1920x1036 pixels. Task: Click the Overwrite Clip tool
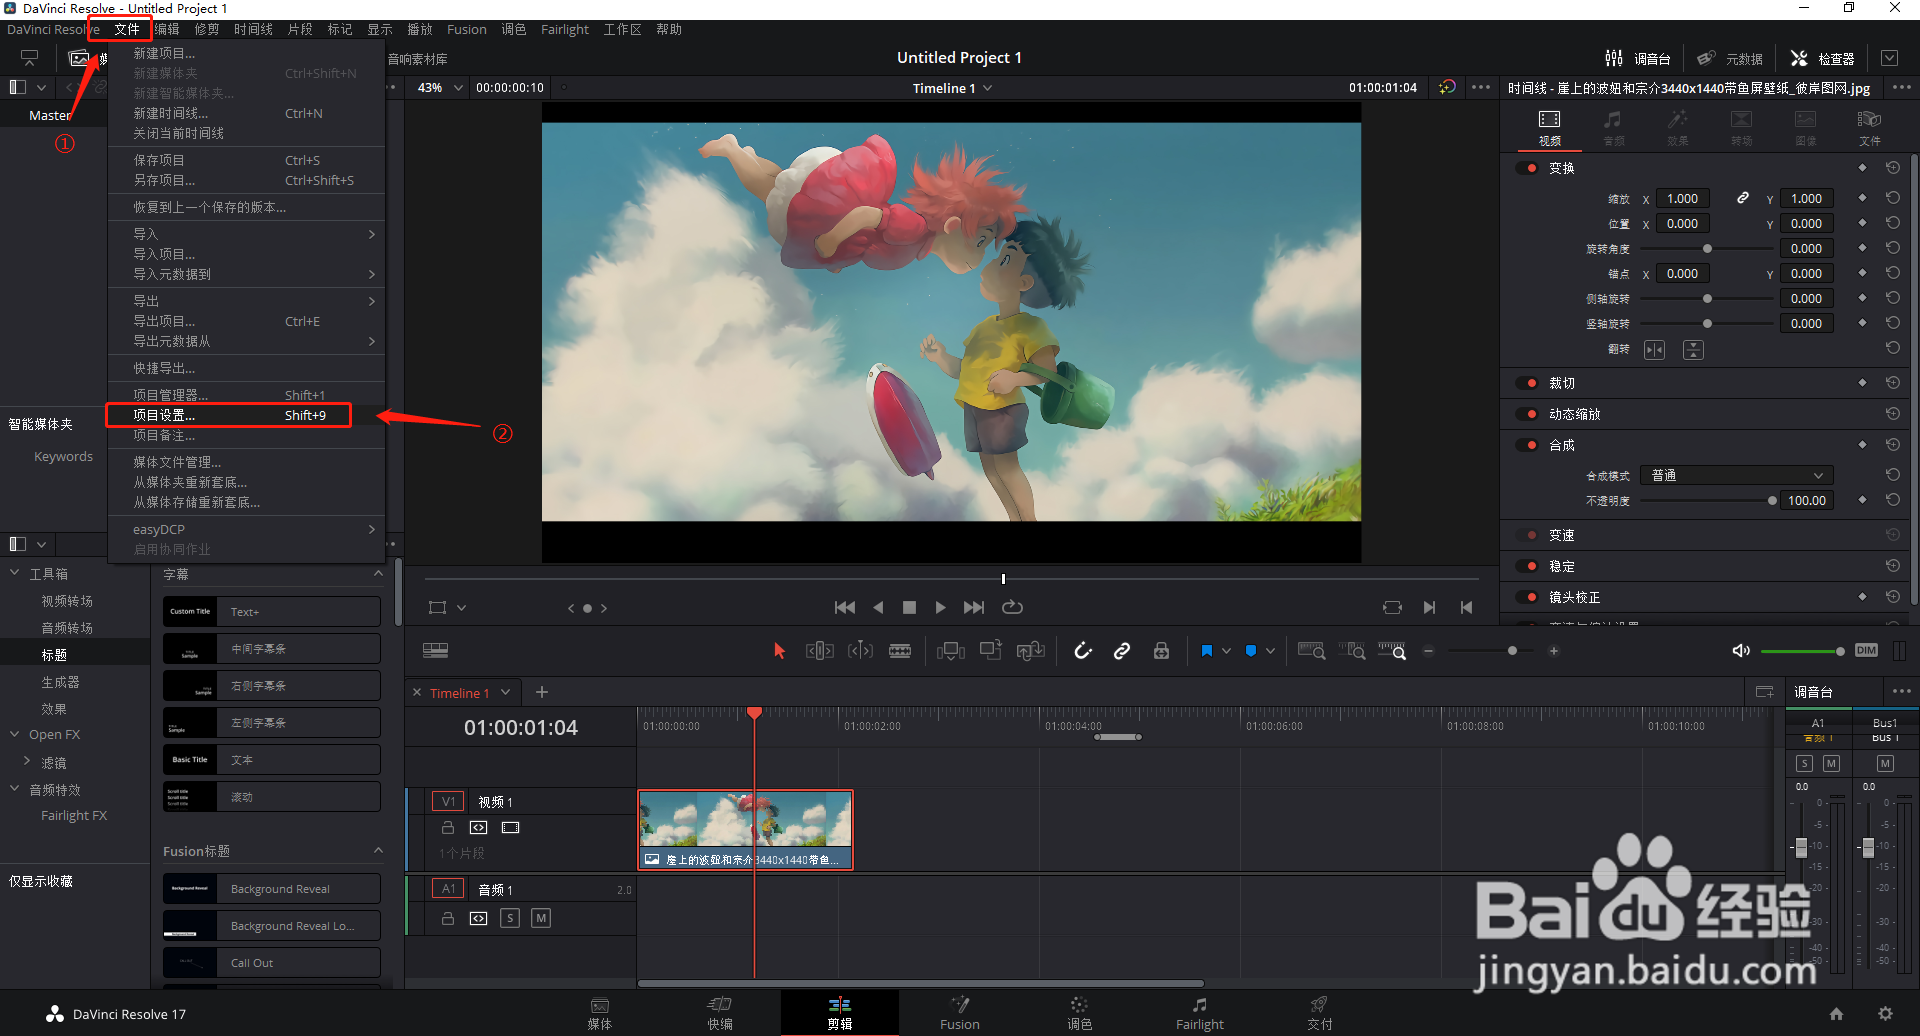(x=991, y=651)
